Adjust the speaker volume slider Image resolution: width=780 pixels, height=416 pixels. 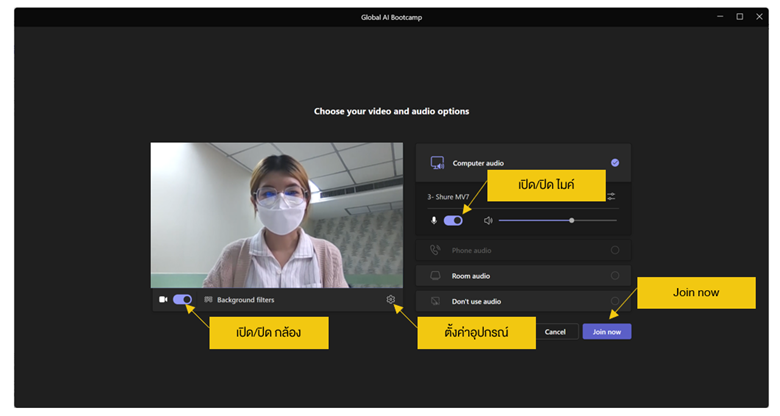pos(571,220)
